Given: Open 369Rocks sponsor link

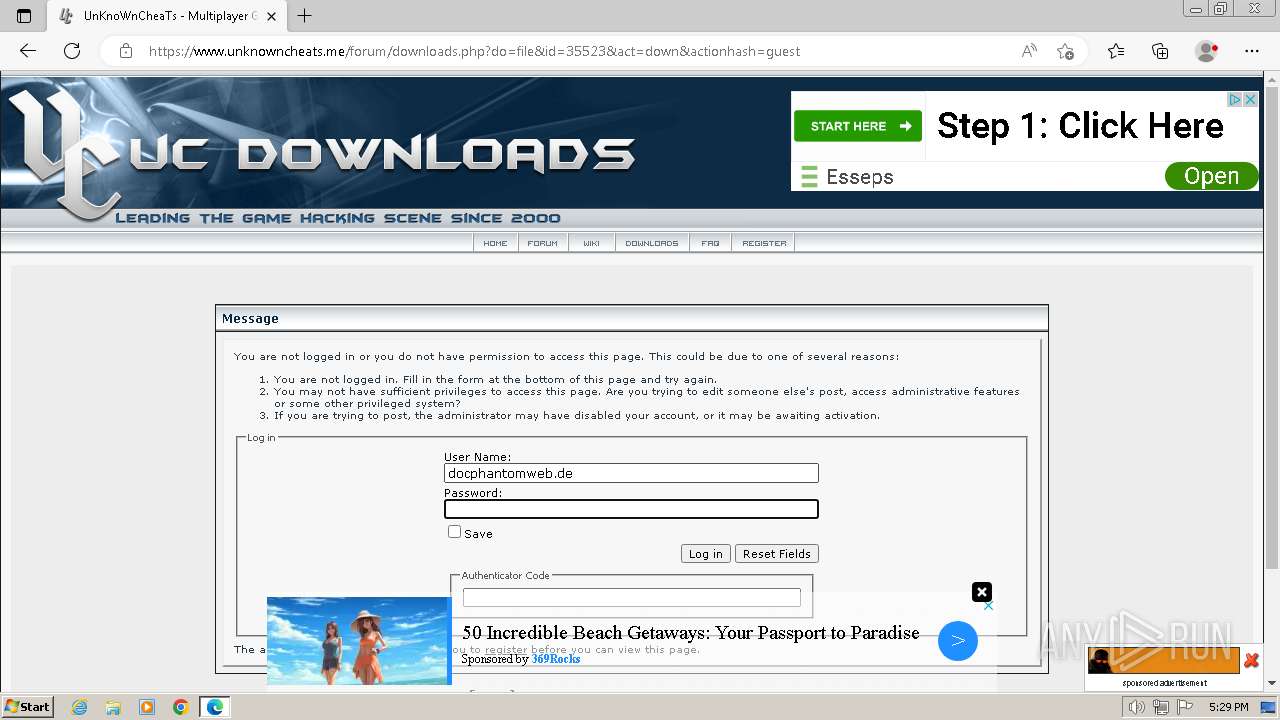Looking at the screenshot, I should tap(555, 659).
